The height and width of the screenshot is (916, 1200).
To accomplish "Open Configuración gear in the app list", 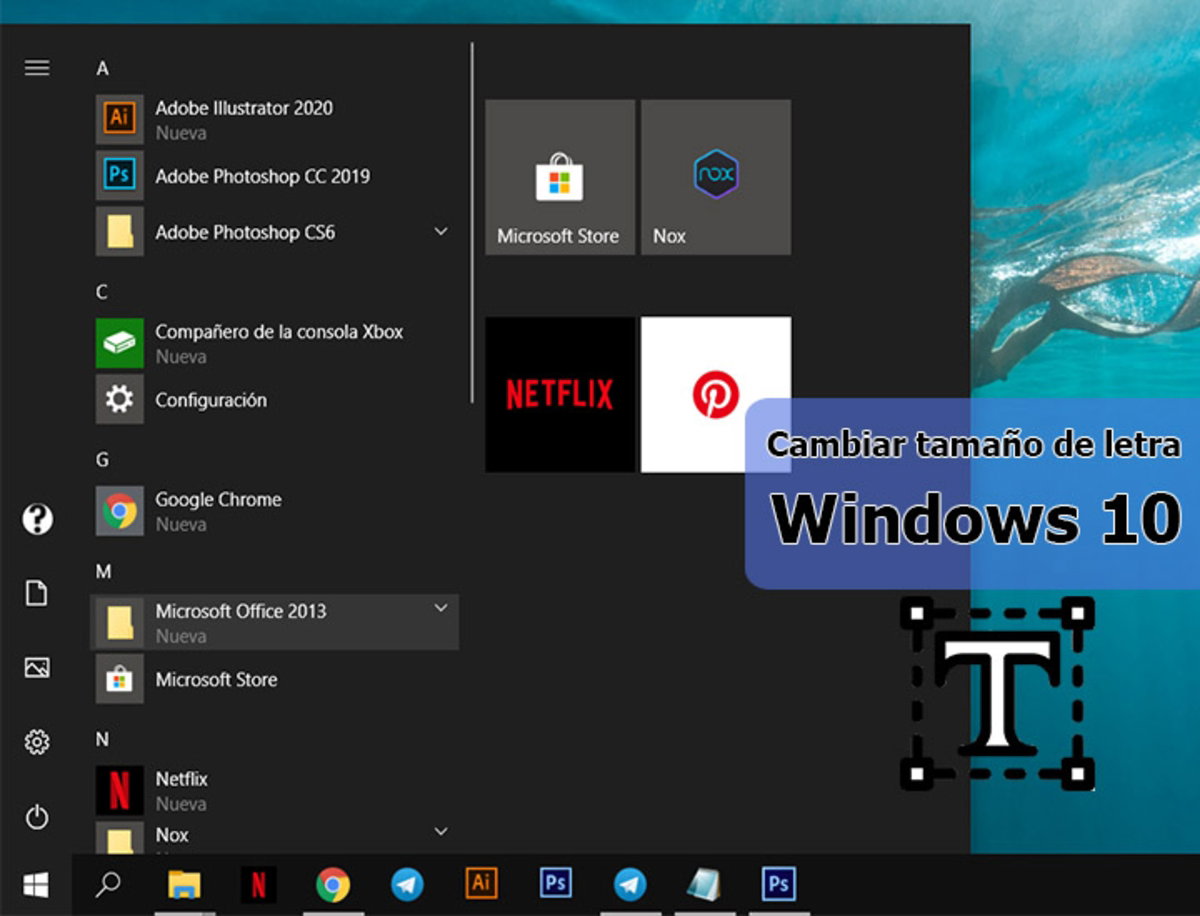I will [x=275, y=400].
